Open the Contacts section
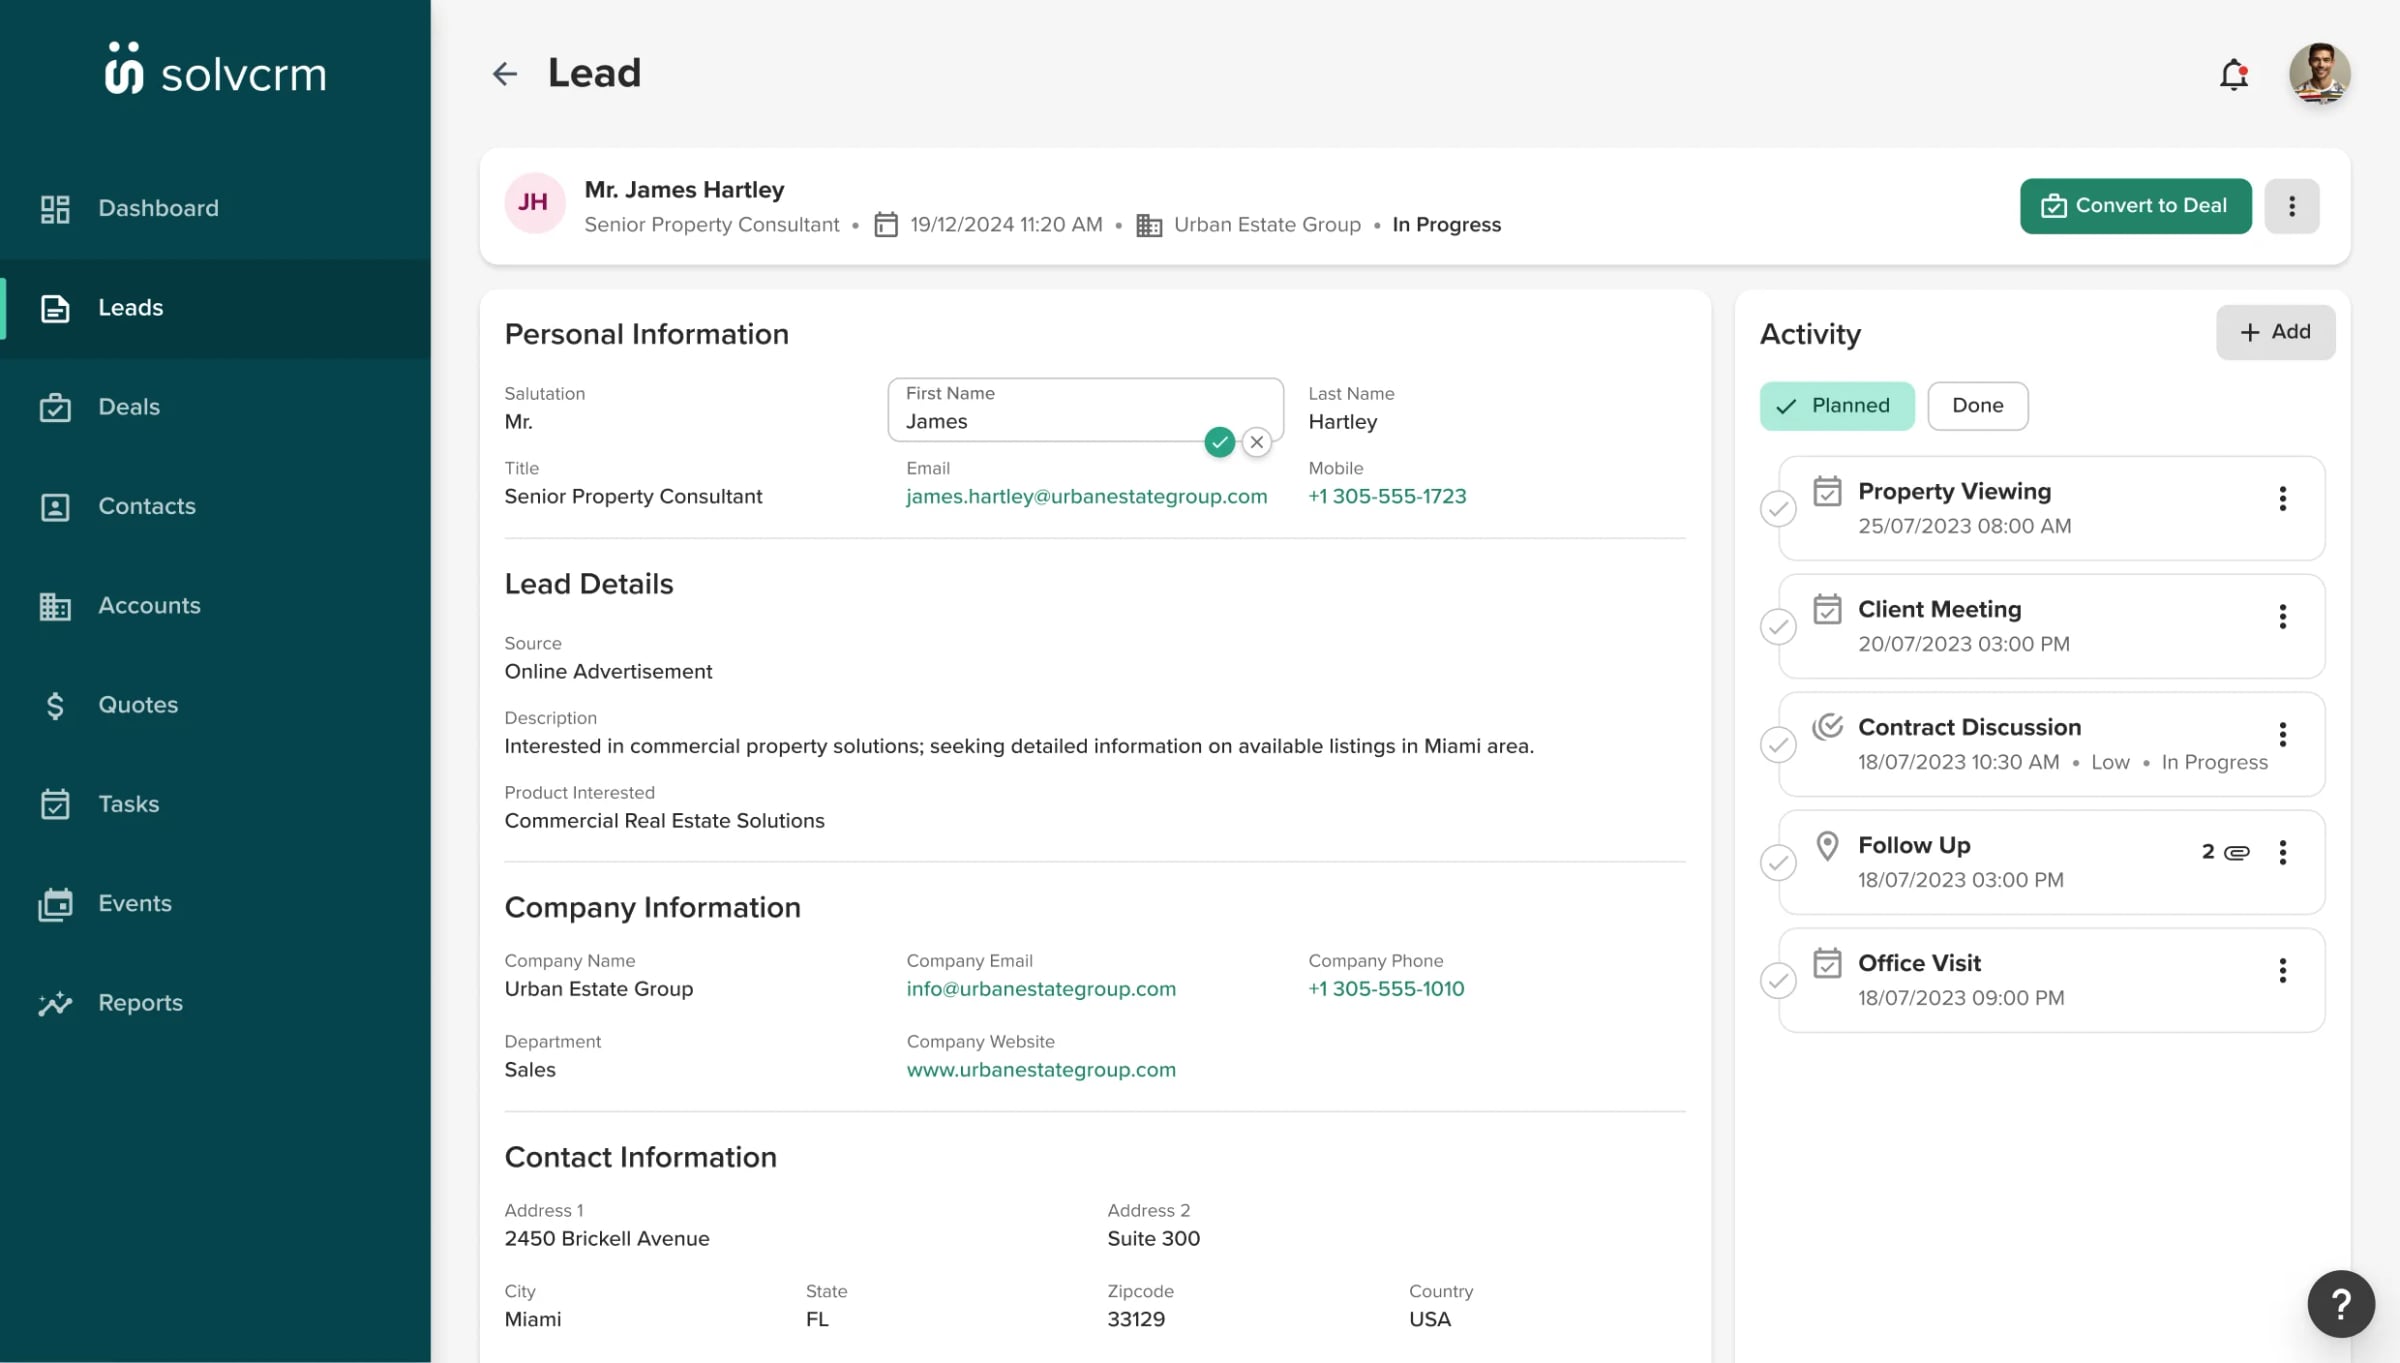This screenshot has width=2400, height=1363. tap(214, 506)
